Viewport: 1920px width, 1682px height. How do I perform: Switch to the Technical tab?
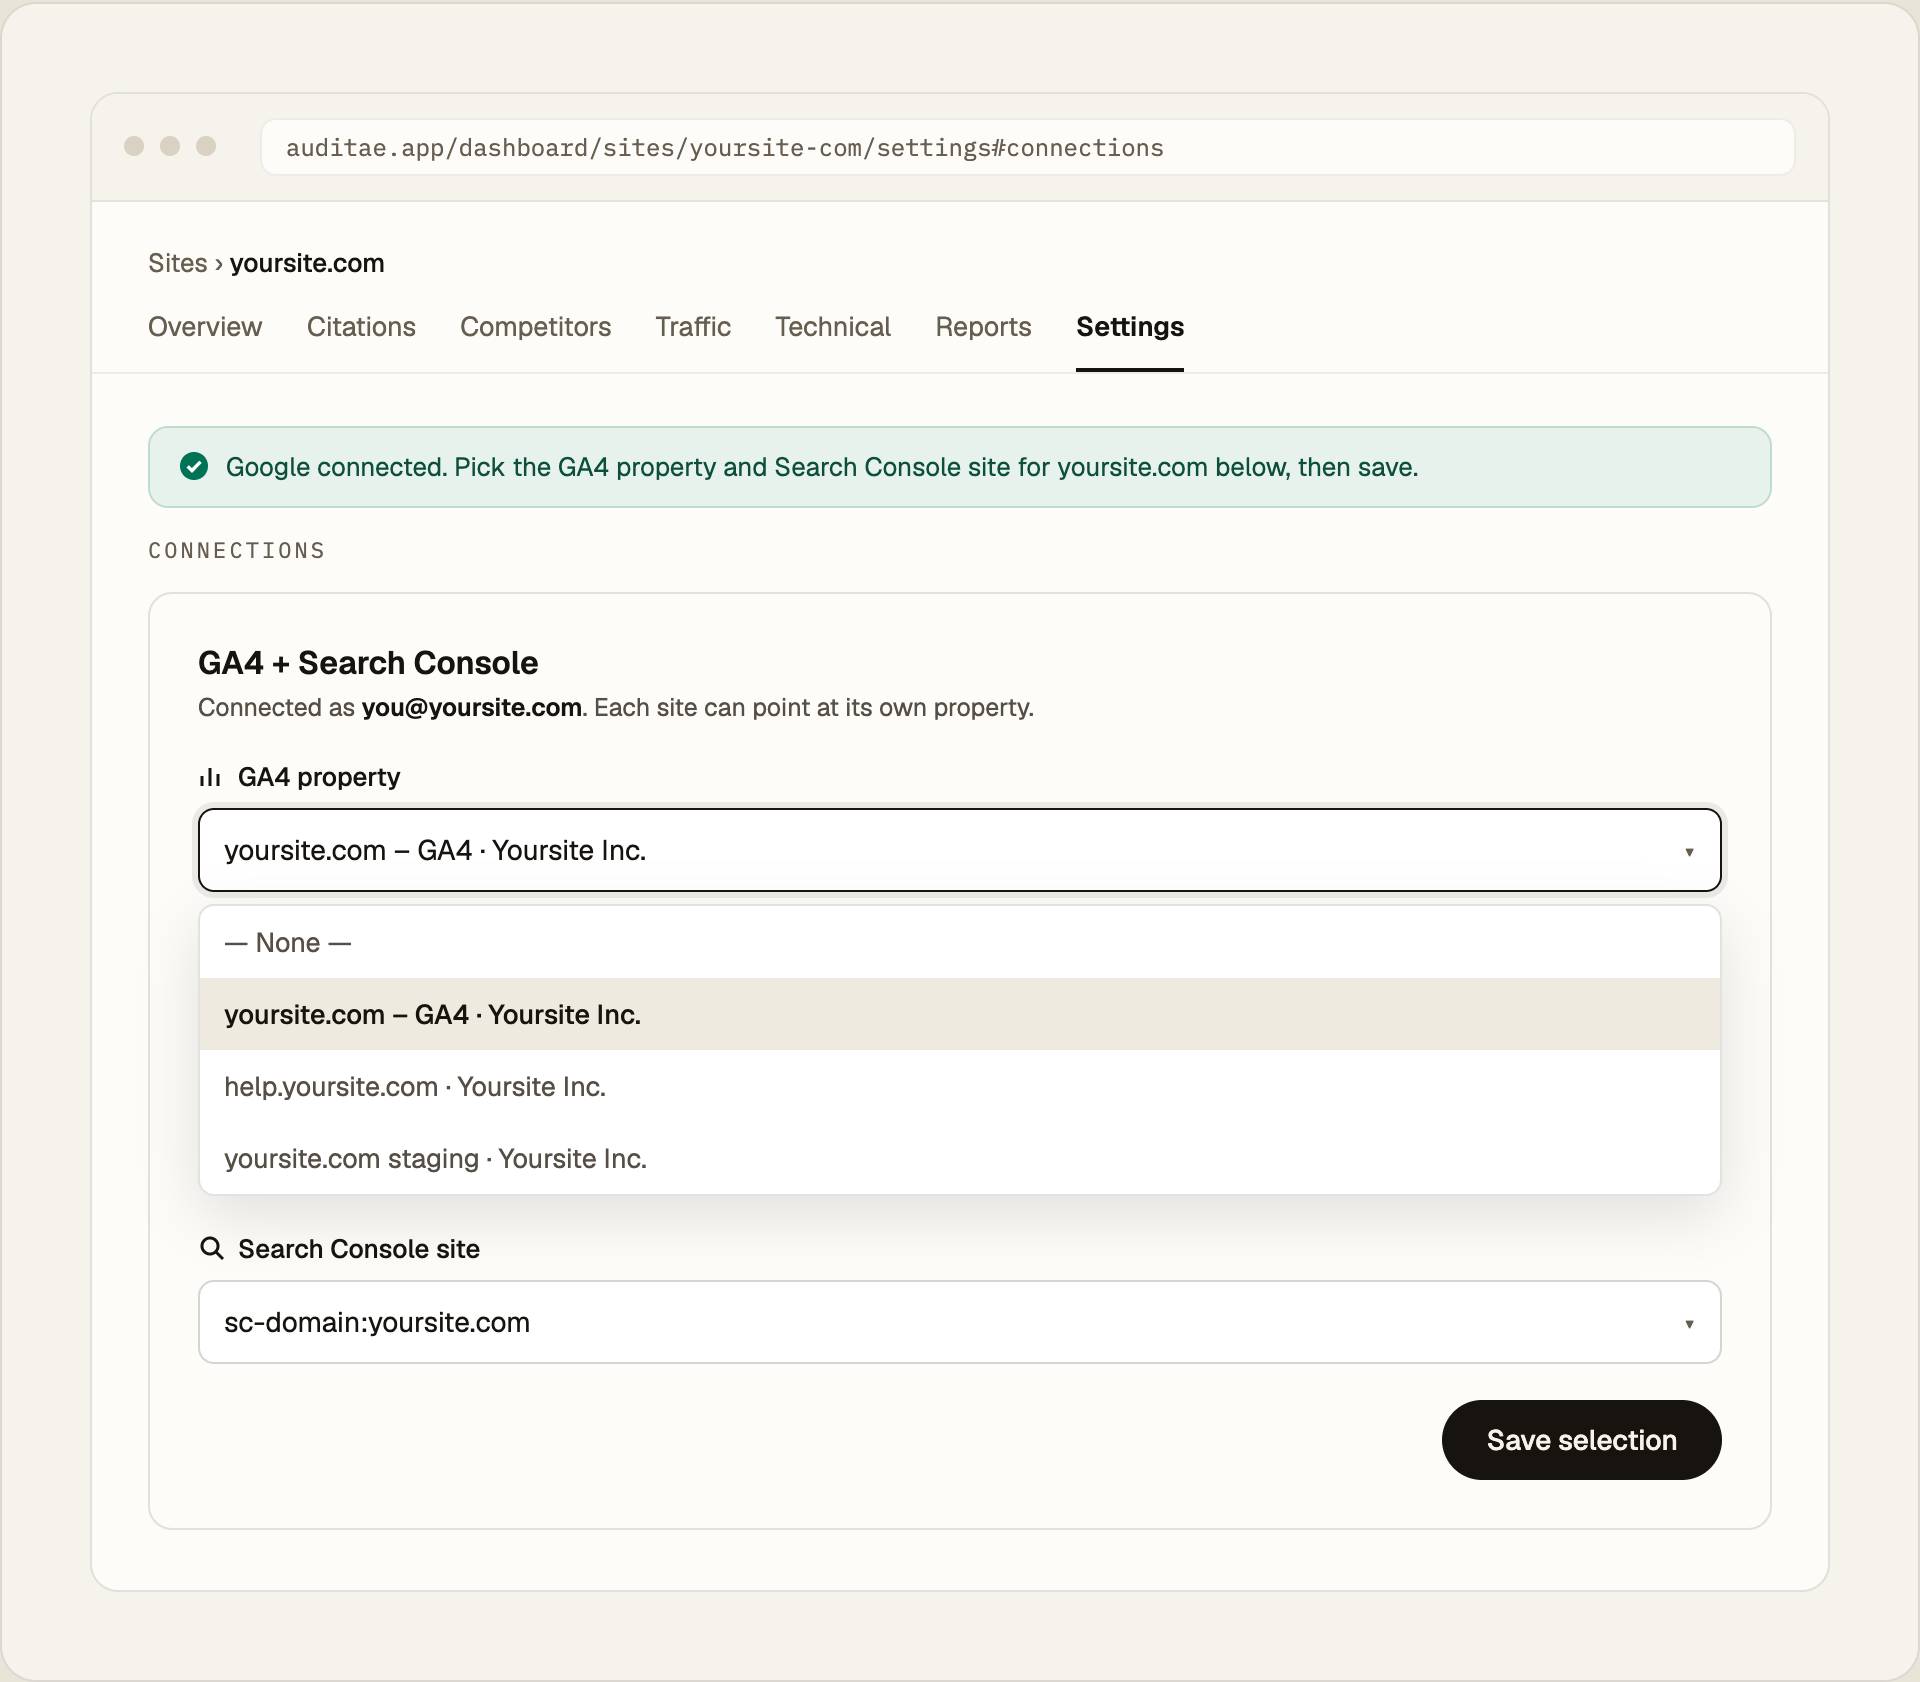tap(833, 327)
